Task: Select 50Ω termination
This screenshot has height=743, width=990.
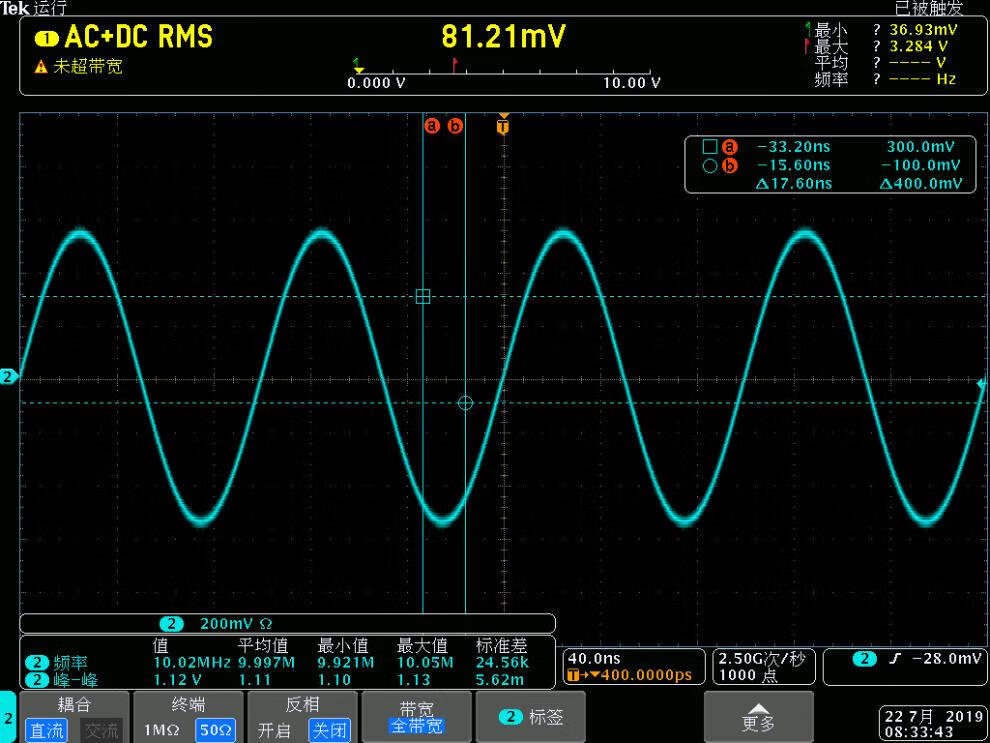Action: click(x=215, y=731)
